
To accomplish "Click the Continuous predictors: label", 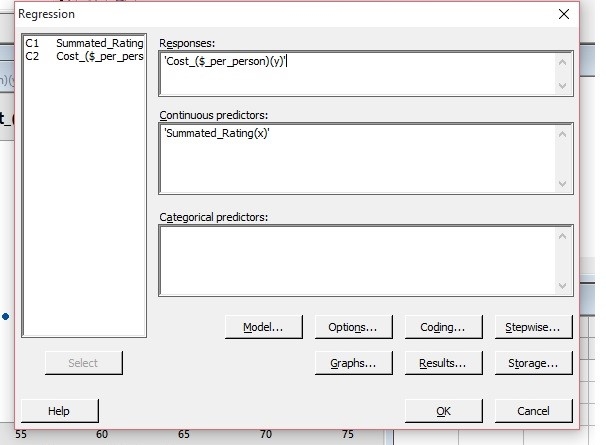I will [214, 115].
